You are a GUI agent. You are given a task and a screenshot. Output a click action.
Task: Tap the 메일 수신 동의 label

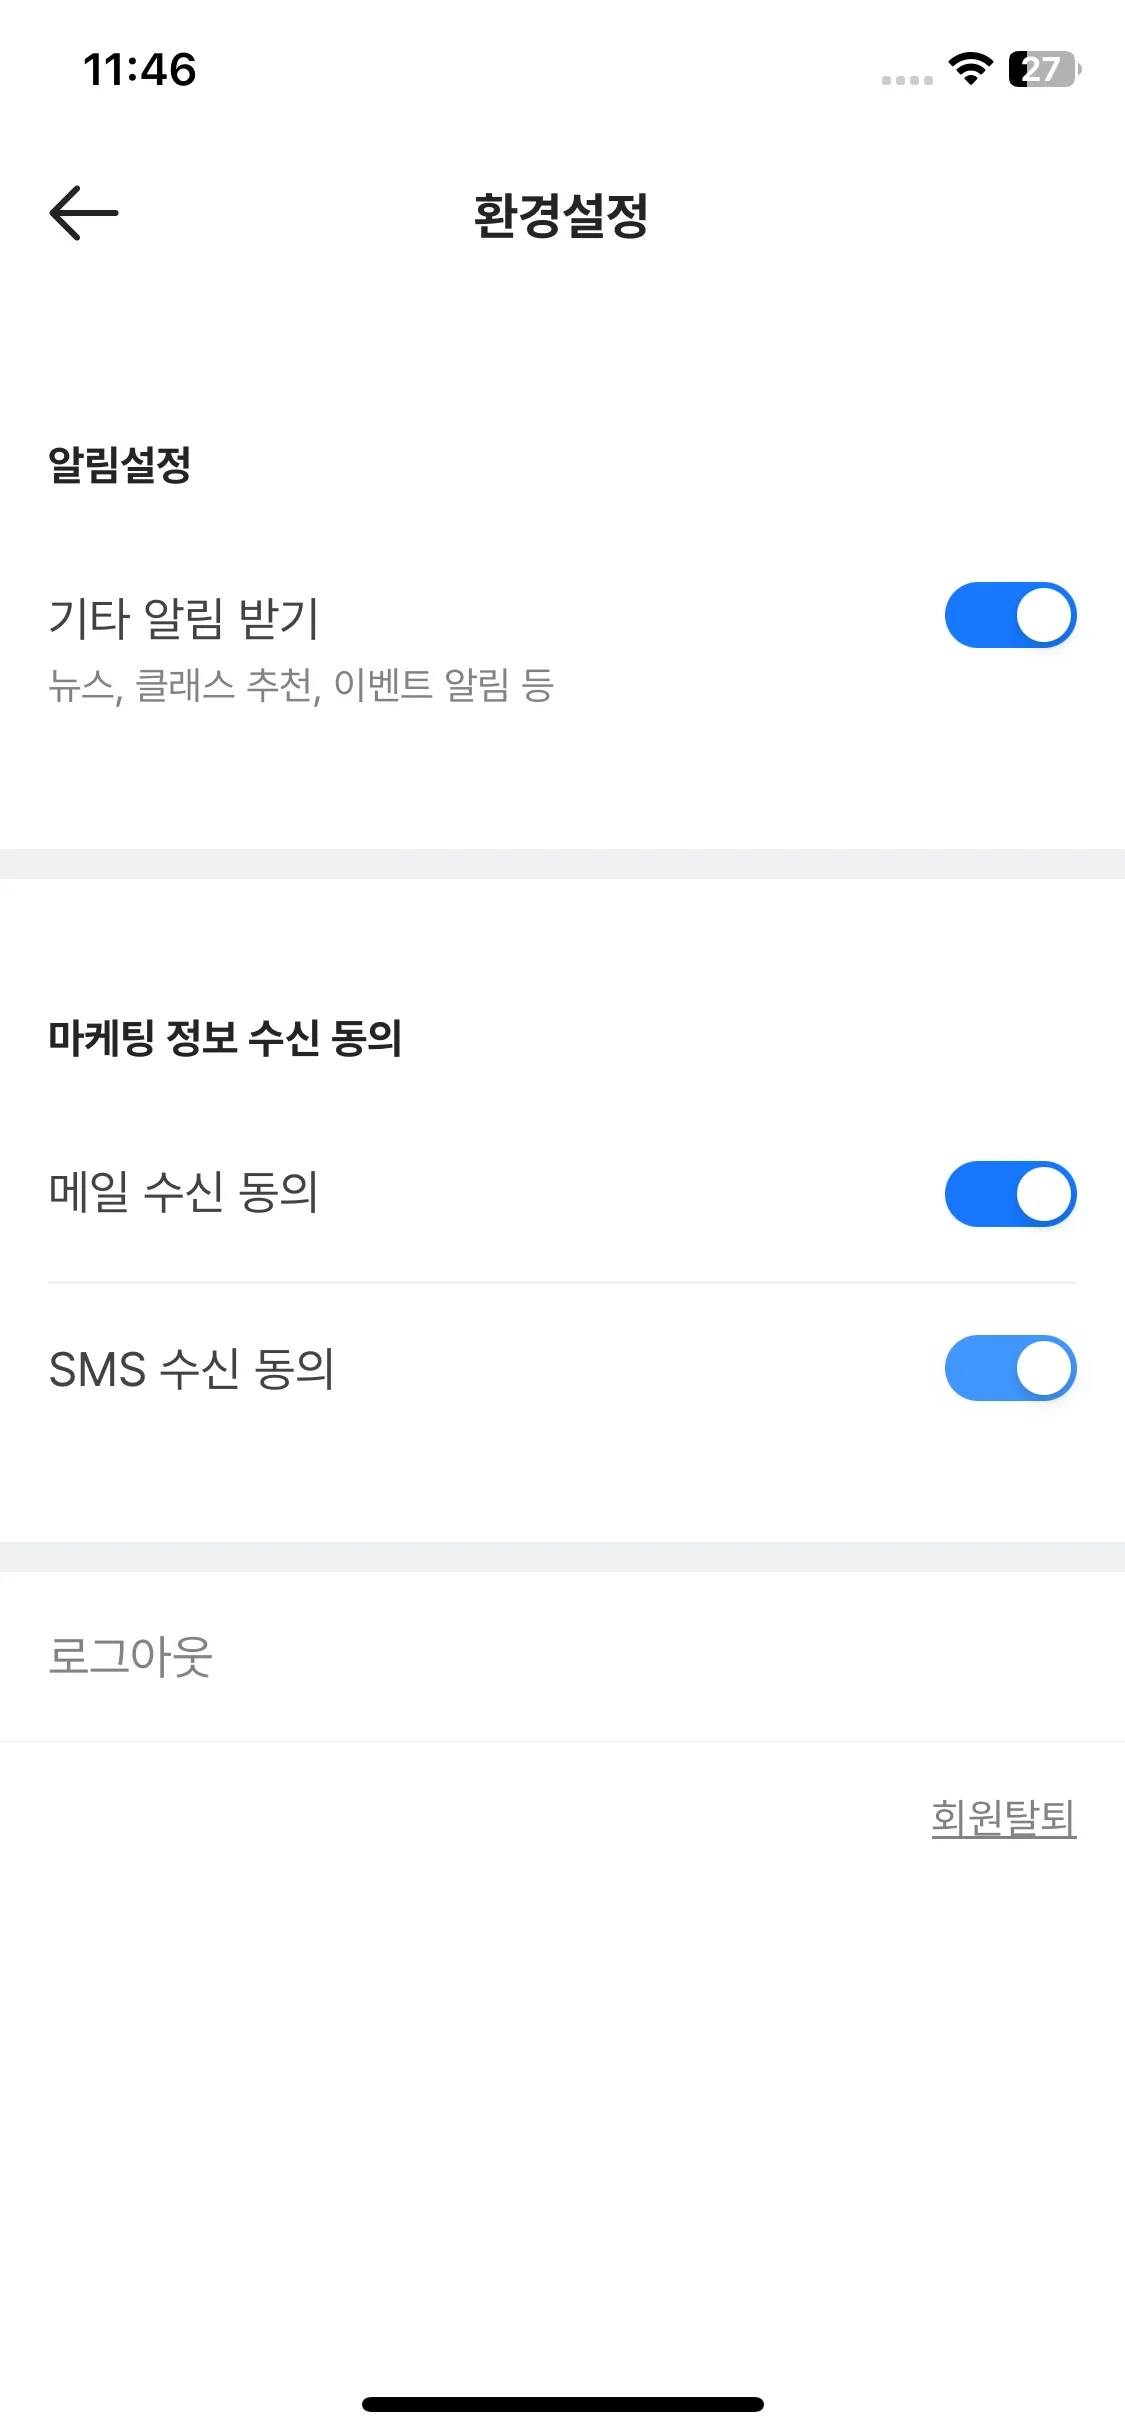pyautogui.click(x=184, y=1192)
